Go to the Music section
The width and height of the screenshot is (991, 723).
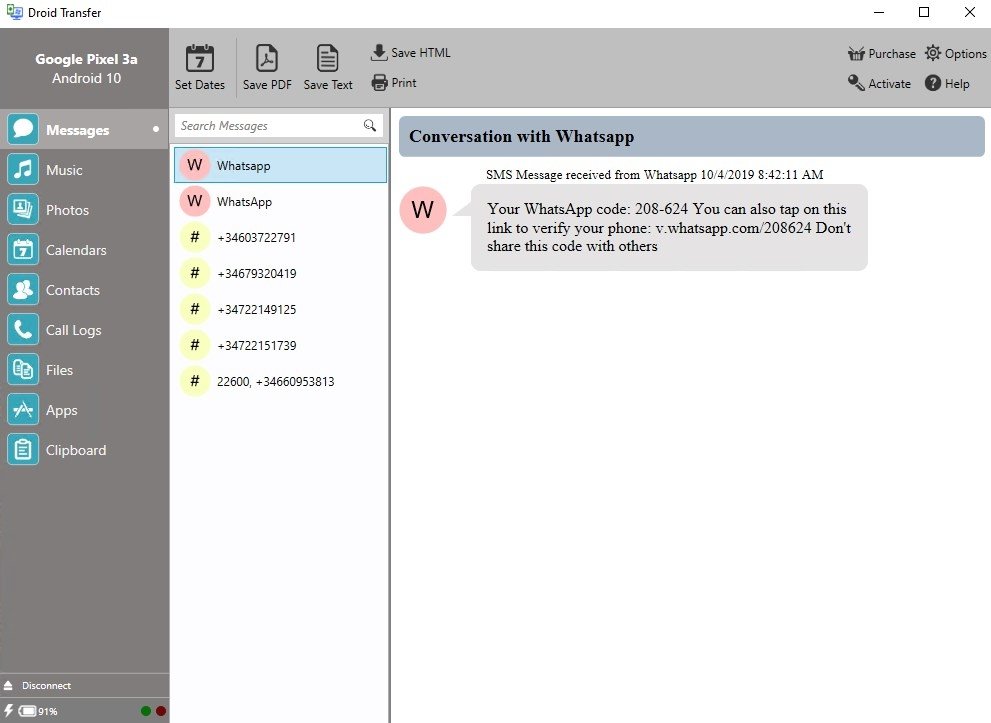tap(84, 170)
